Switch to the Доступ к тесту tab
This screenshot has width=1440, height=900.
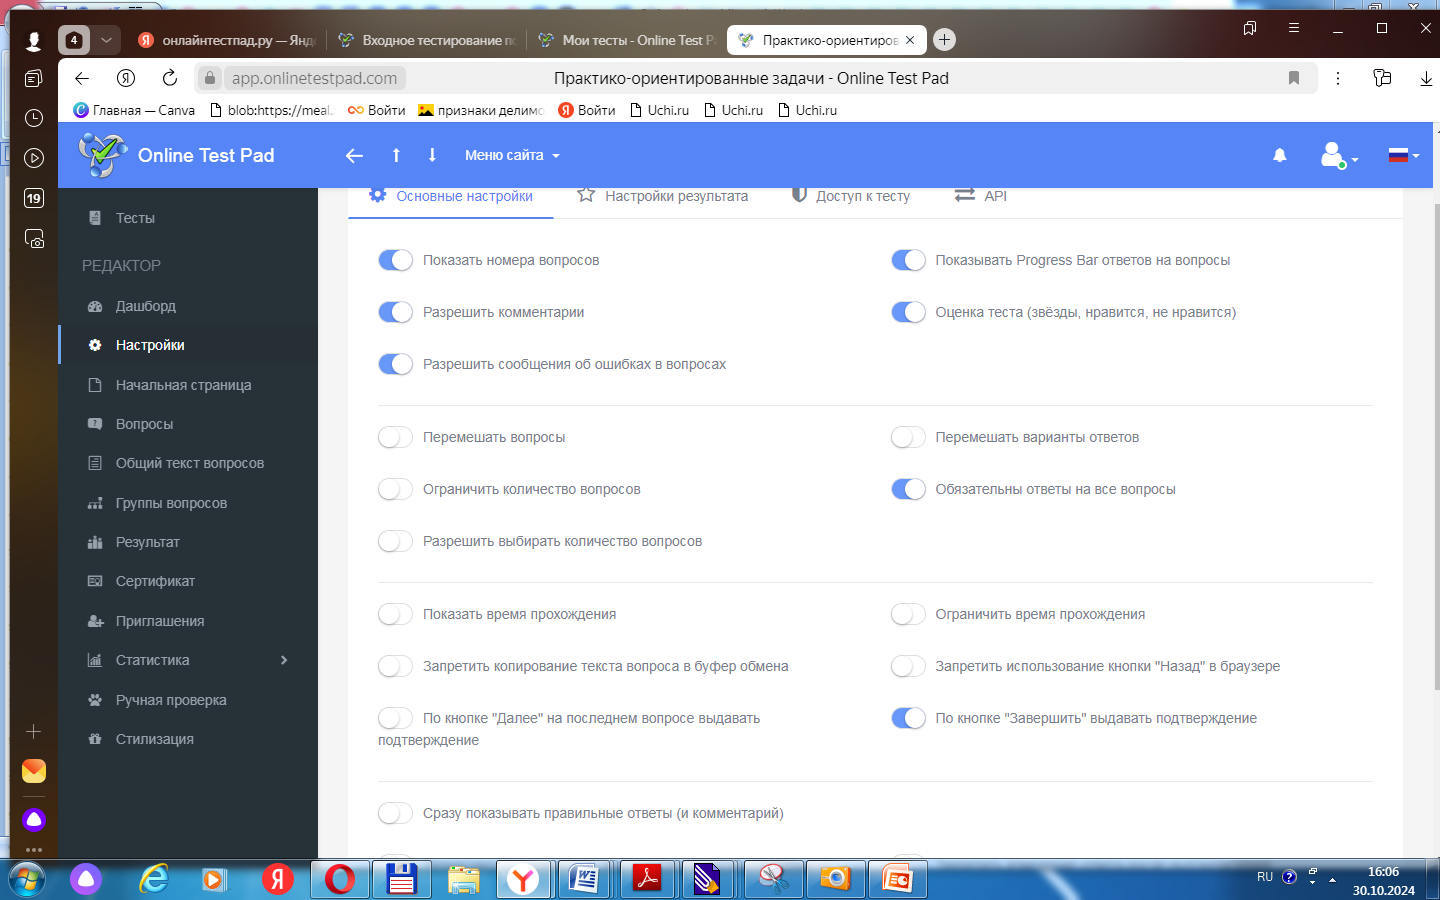851,196
